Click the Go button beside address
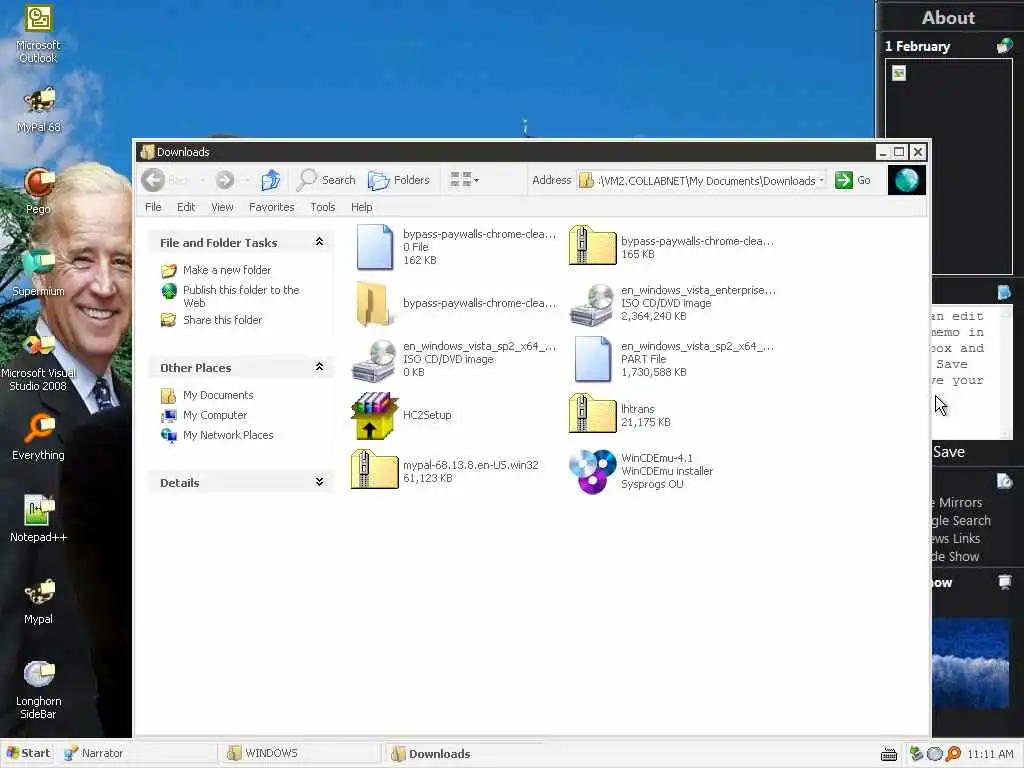Screen dimensions: 1024x768 [x=852, y=180]
